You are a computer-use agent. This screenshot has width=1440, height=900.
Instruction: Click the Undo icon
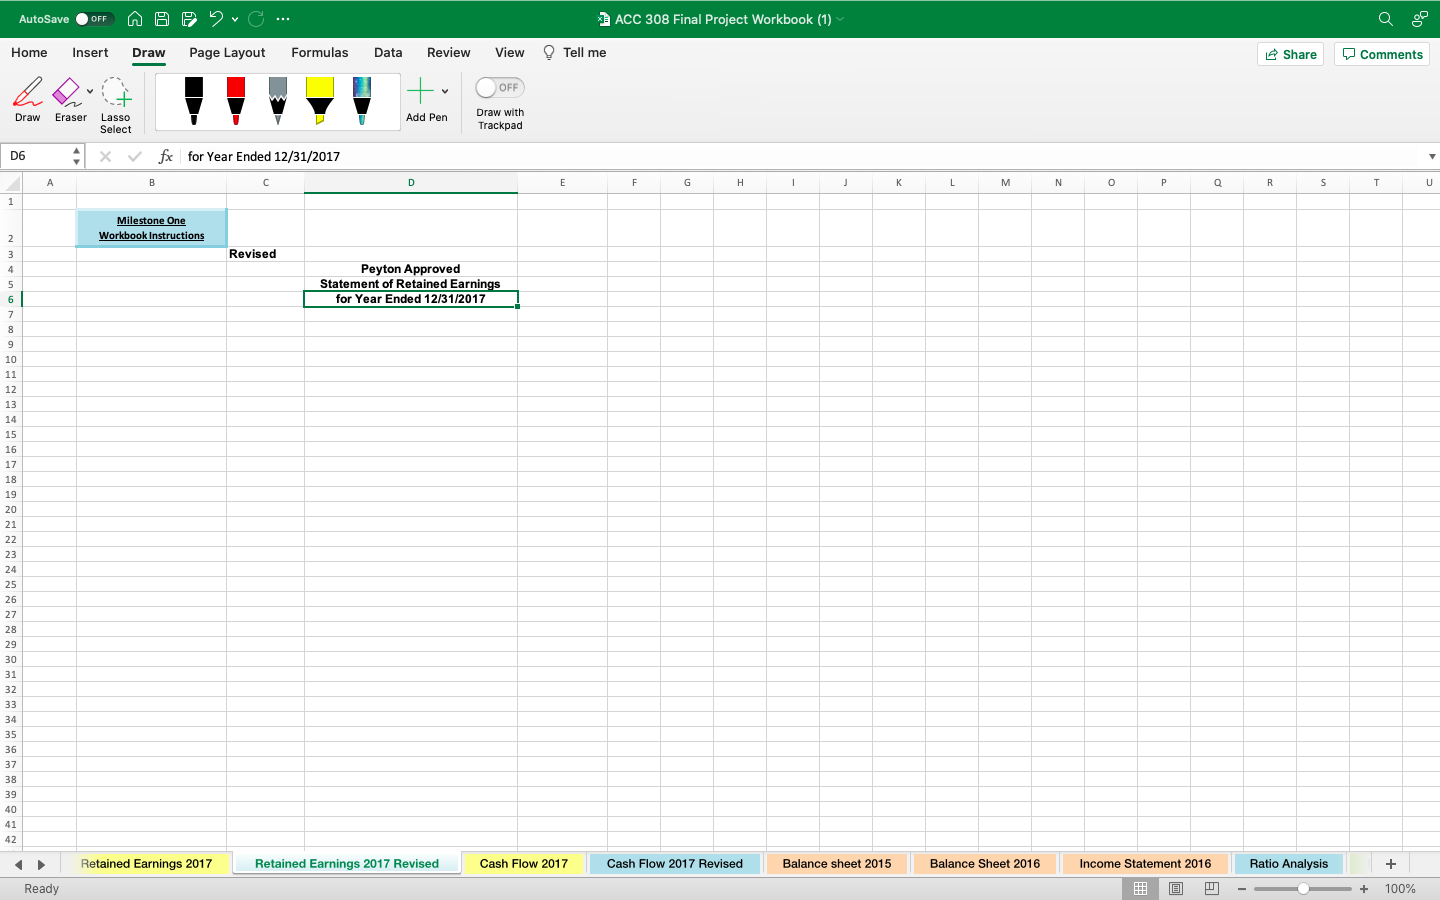[218, 18]
